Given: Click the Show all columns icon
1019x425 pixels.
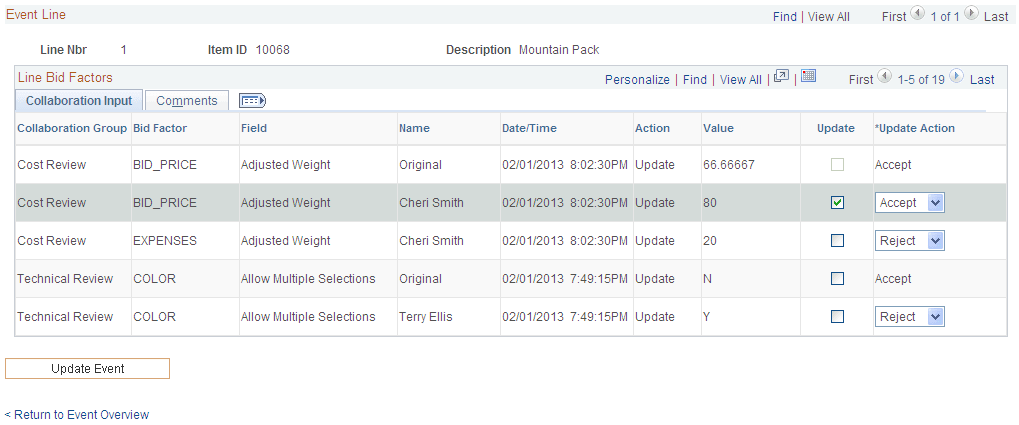Looking at the screenshot, I should [x=253, y=101].
